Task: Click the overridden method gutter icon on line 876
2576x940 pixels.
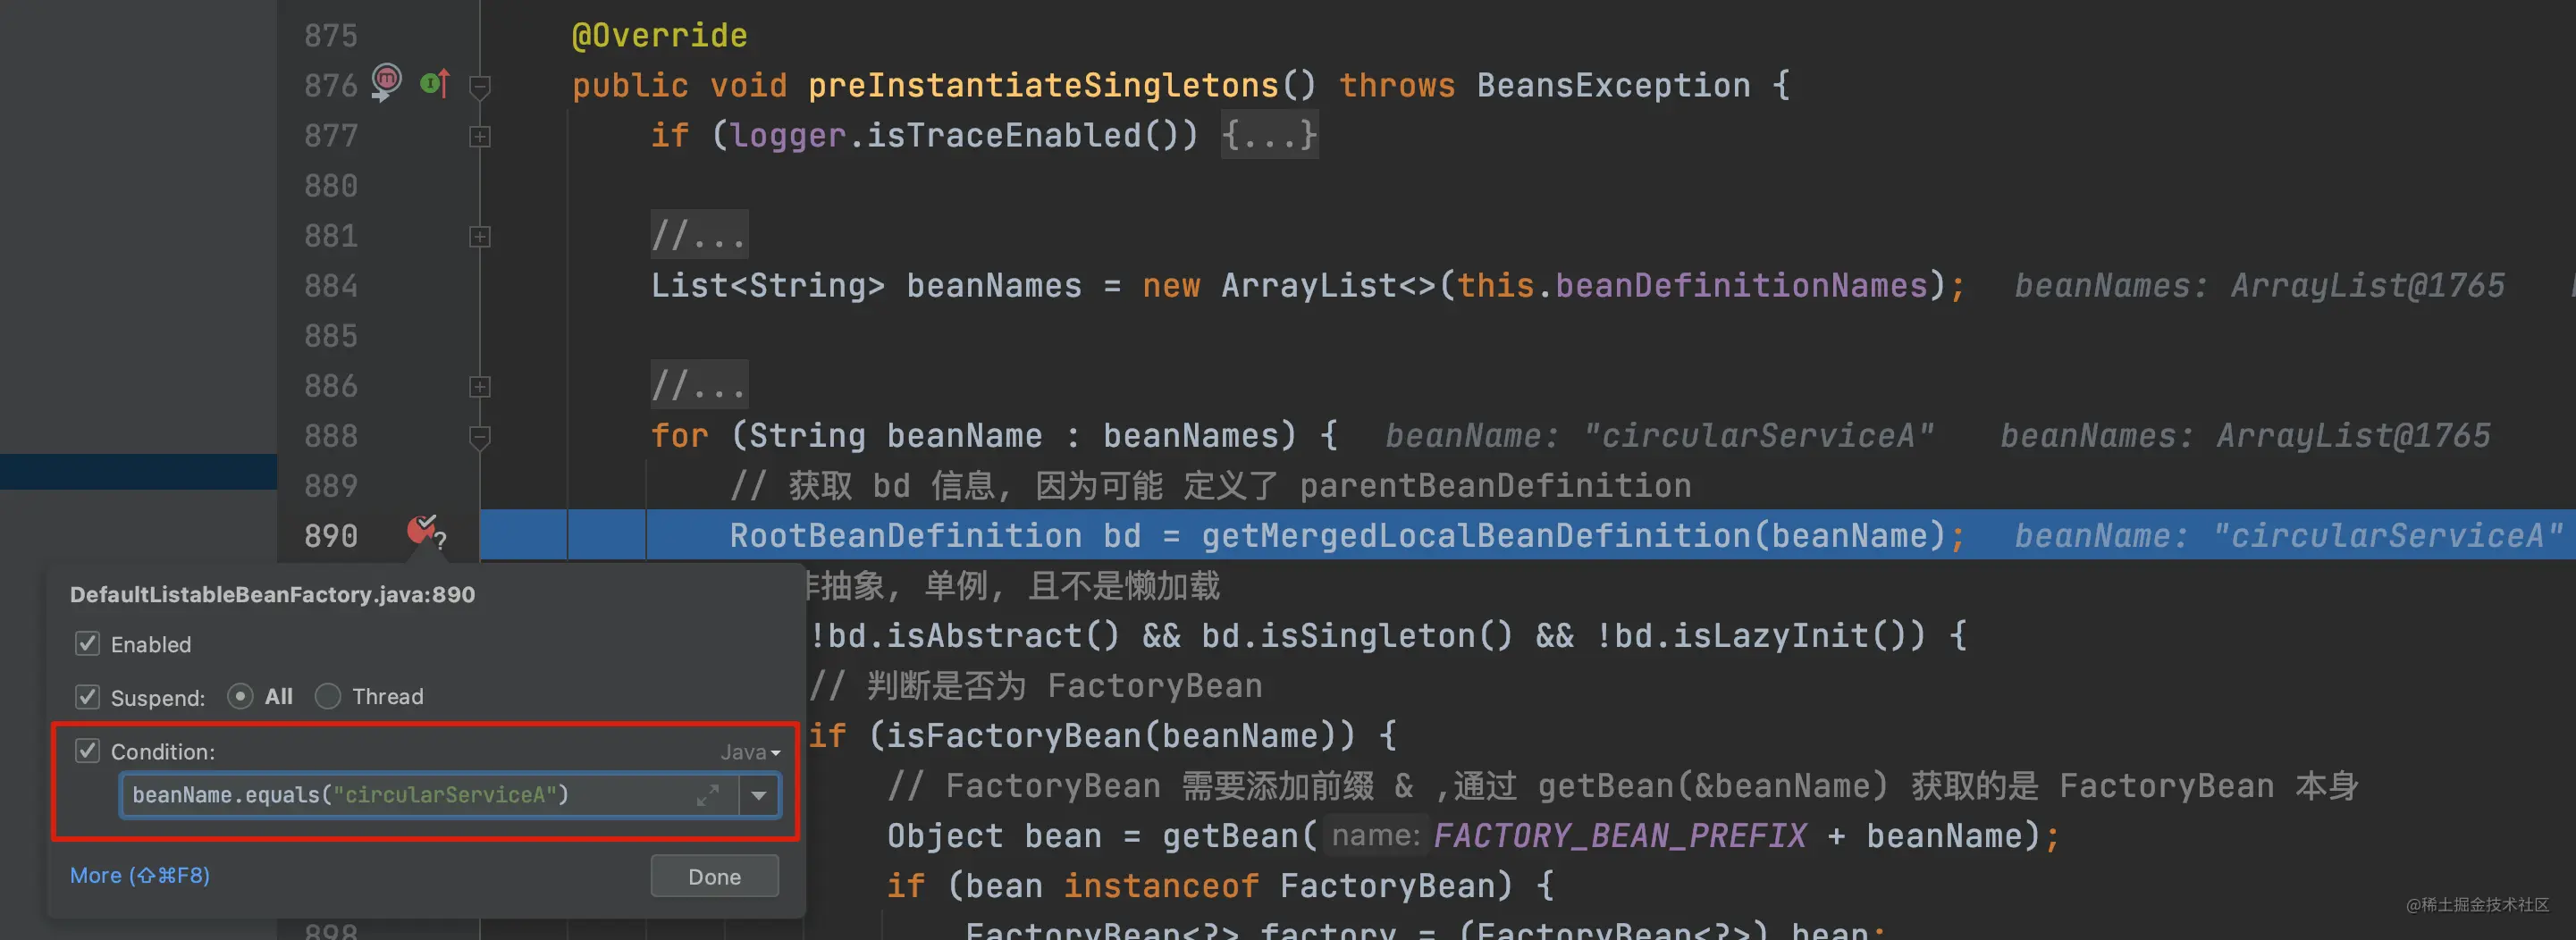Action: point(435,83)
